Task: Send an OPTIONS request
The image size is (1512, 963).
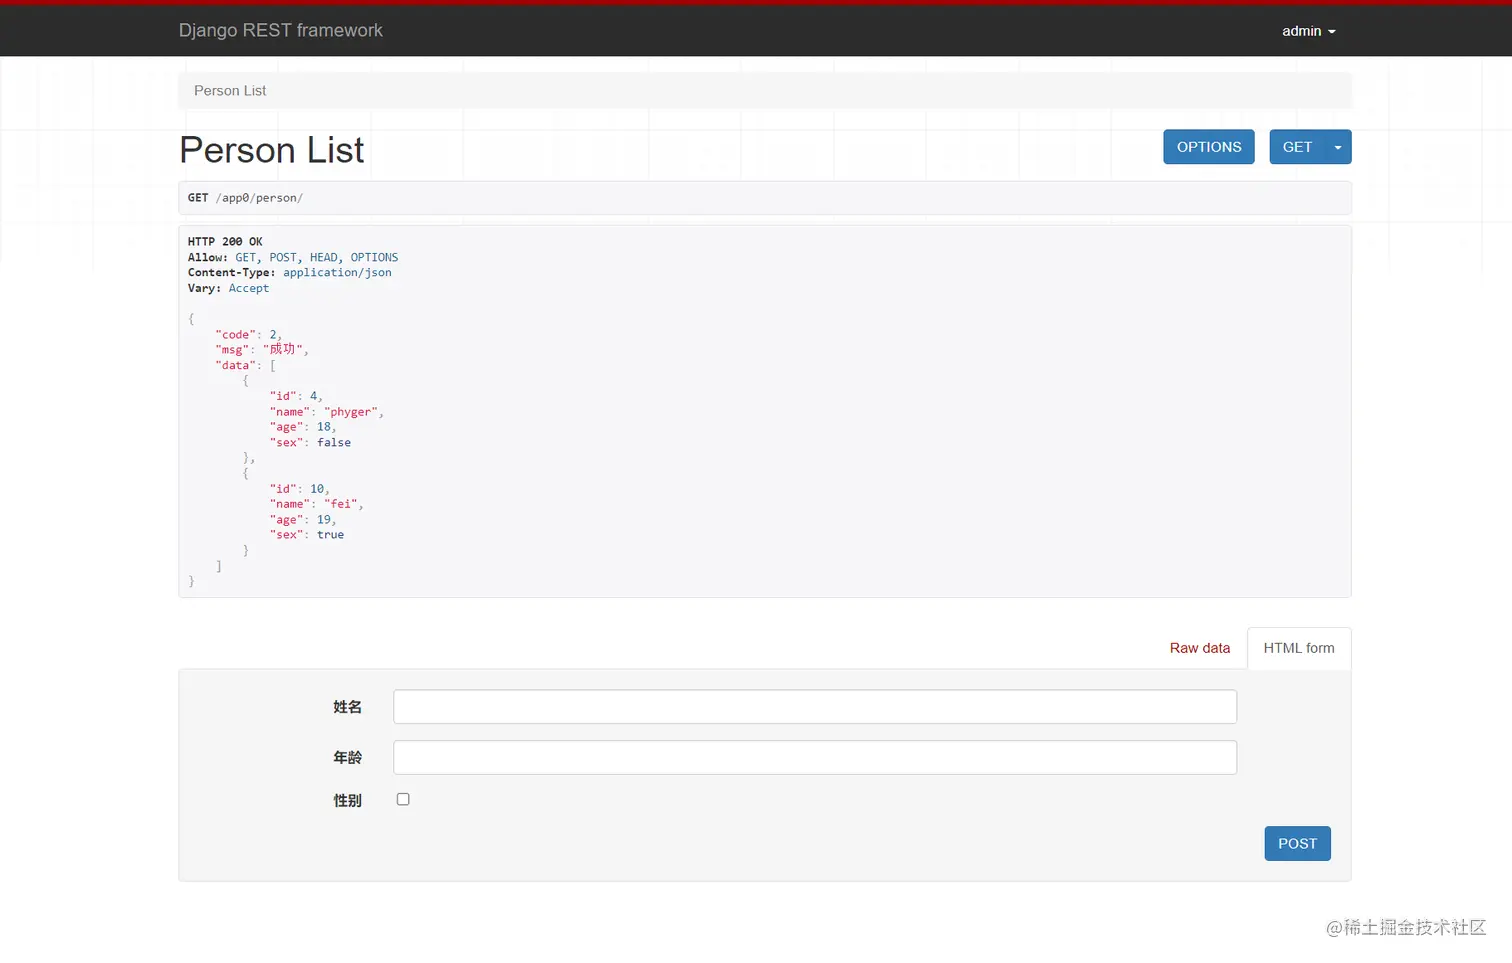Action: click(1208, 147)
